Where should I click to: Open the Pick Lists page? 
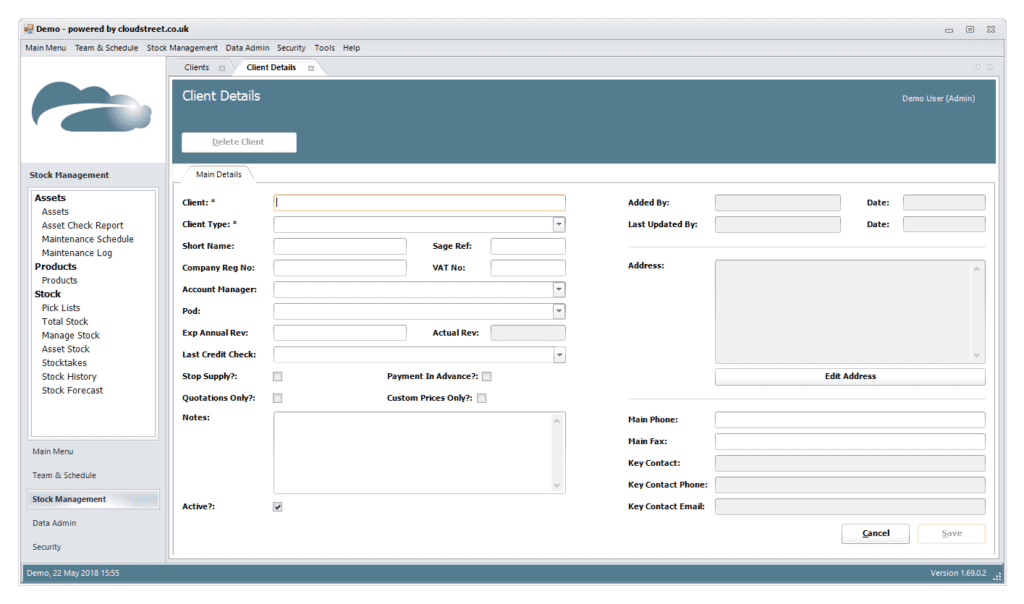tap(63, 307)
